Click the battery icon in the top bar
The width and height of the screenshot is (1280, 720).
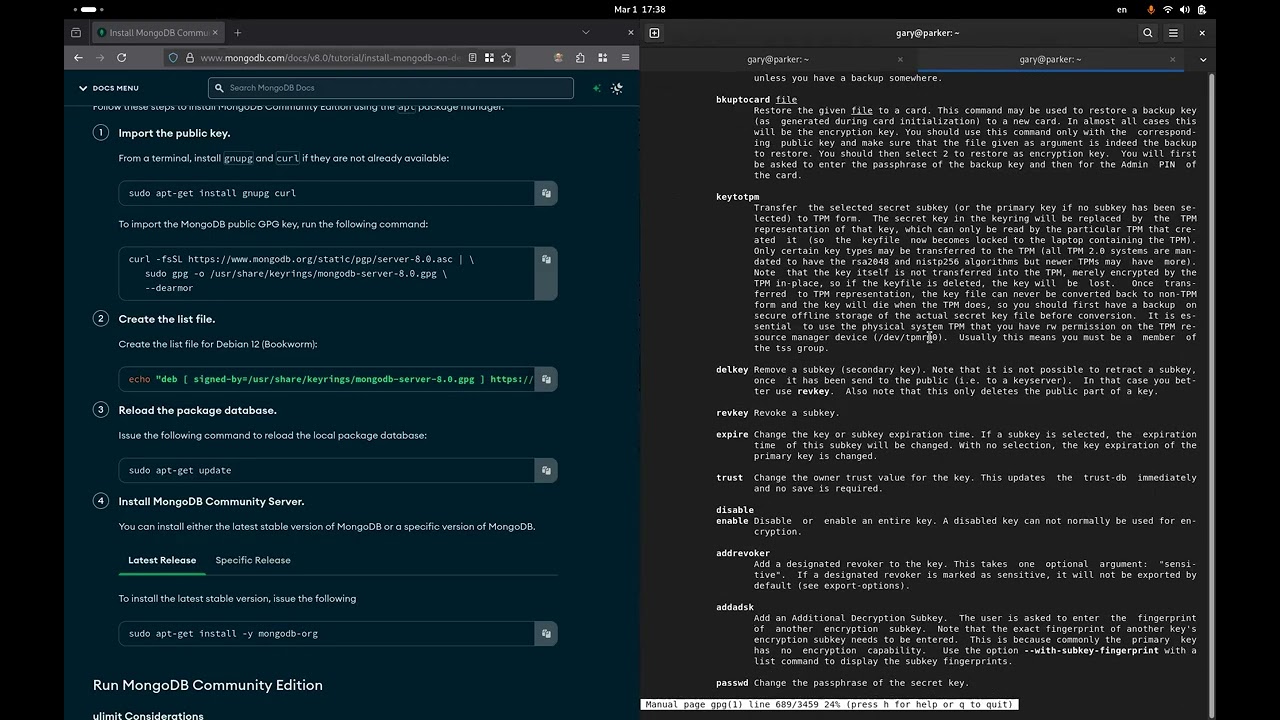[x=1202, y=9]
